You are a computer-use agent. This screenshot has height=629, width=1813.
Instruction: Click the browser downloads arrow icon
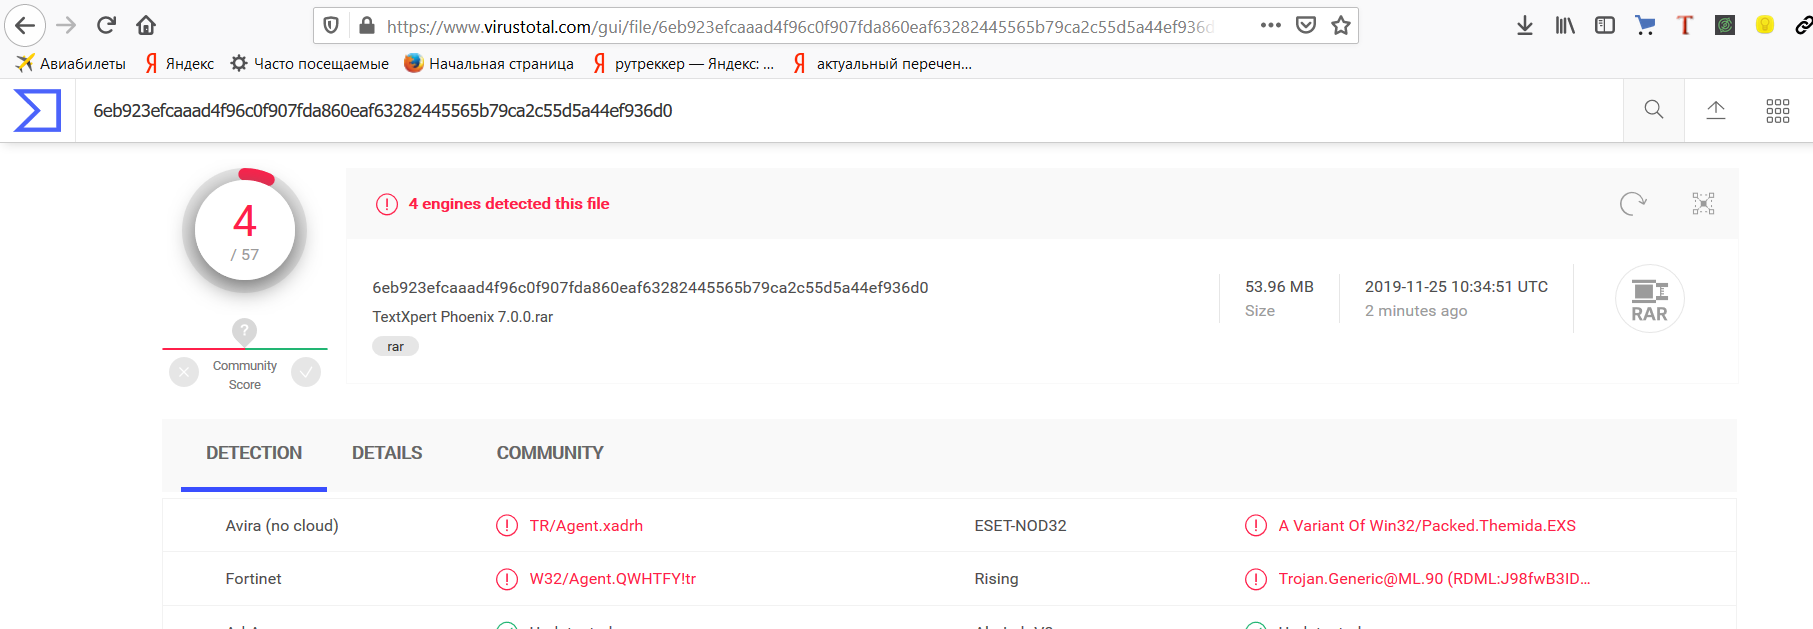[1524, 26]
